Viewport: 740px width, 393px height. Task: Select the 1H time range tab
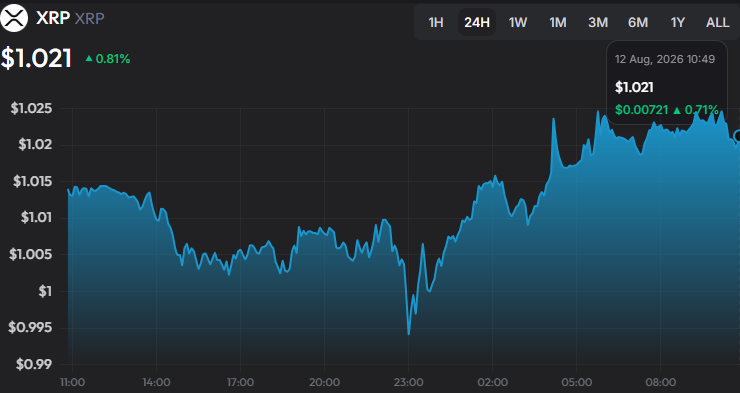tap(436, 22)
